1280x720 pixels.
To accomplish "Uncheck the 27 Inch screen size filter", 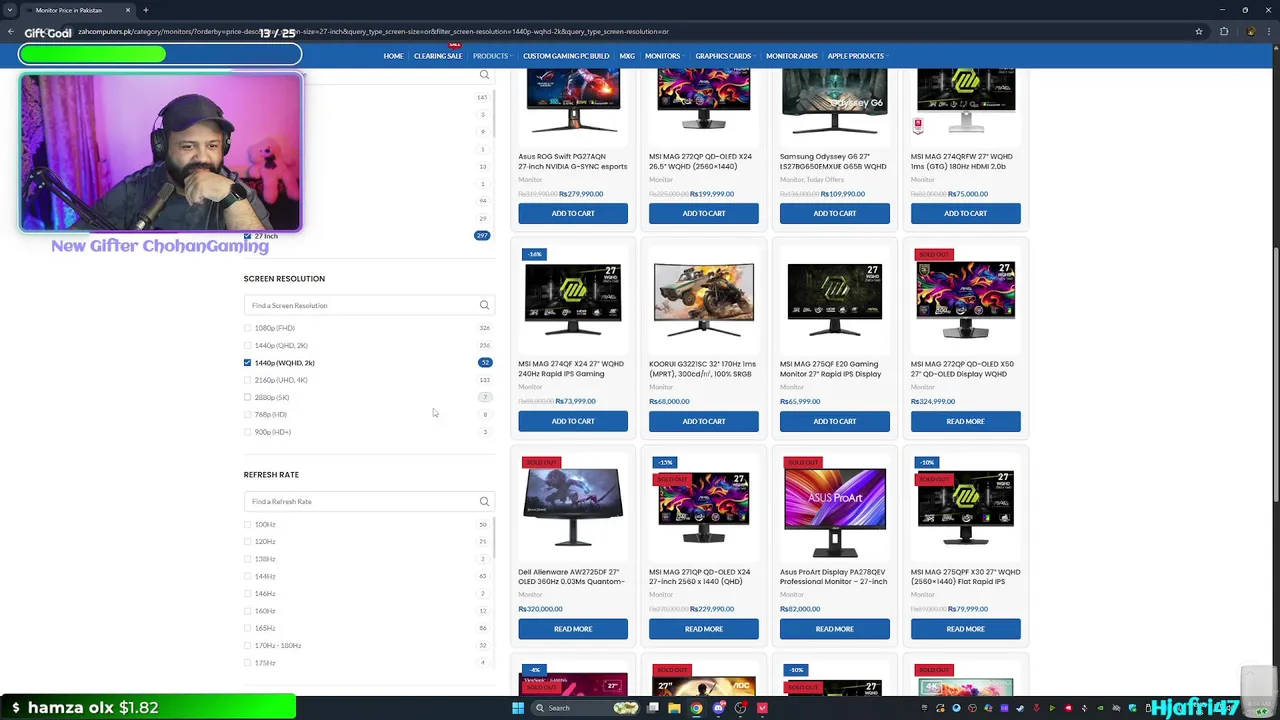I will 247,236.
